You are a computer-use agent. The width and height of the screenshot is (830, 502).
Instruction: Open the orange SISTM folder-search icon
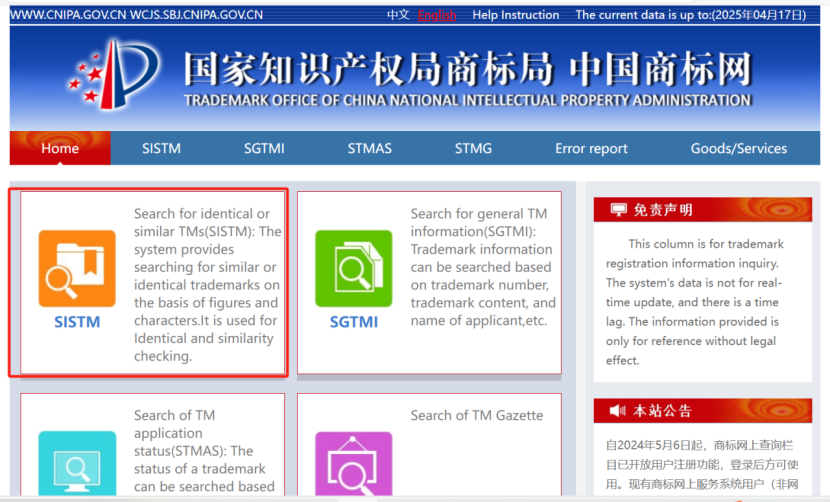(x=77, y=268)
